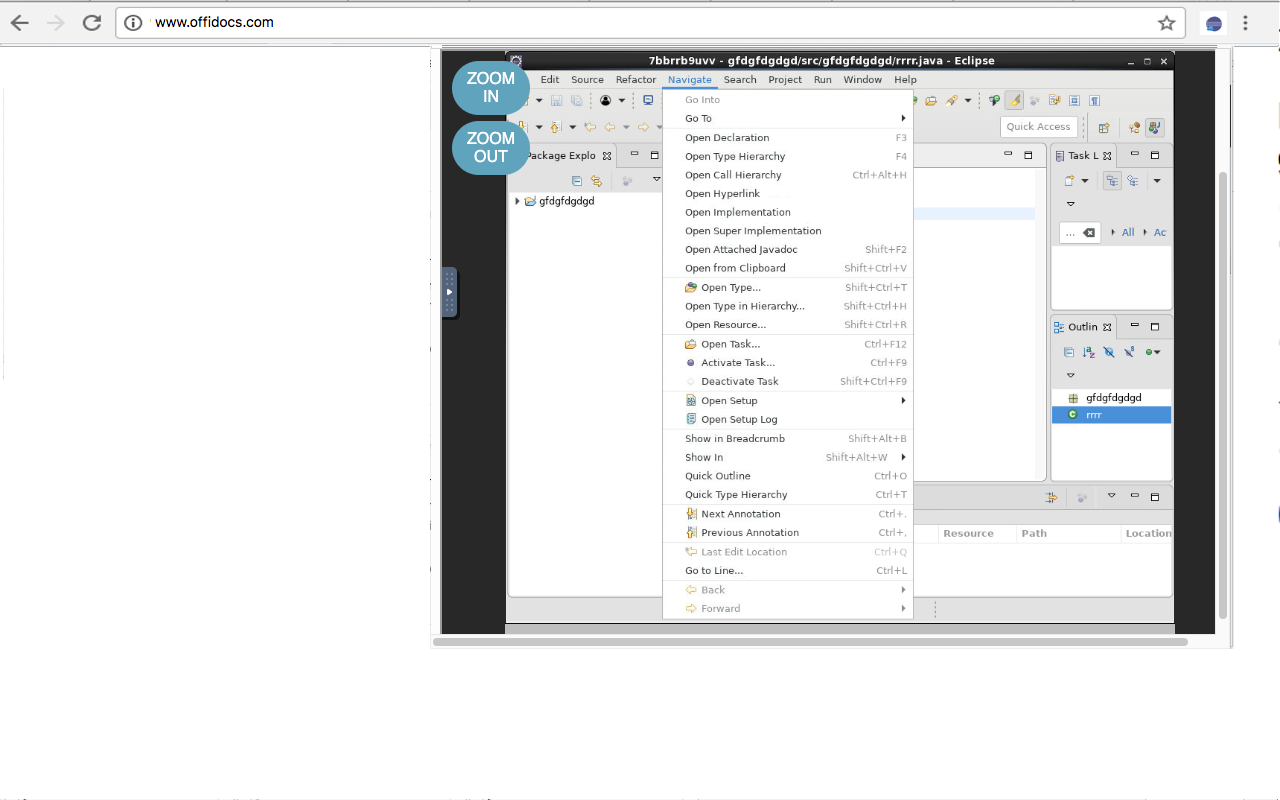Open the Search menu in menu bar

(740, 80)
